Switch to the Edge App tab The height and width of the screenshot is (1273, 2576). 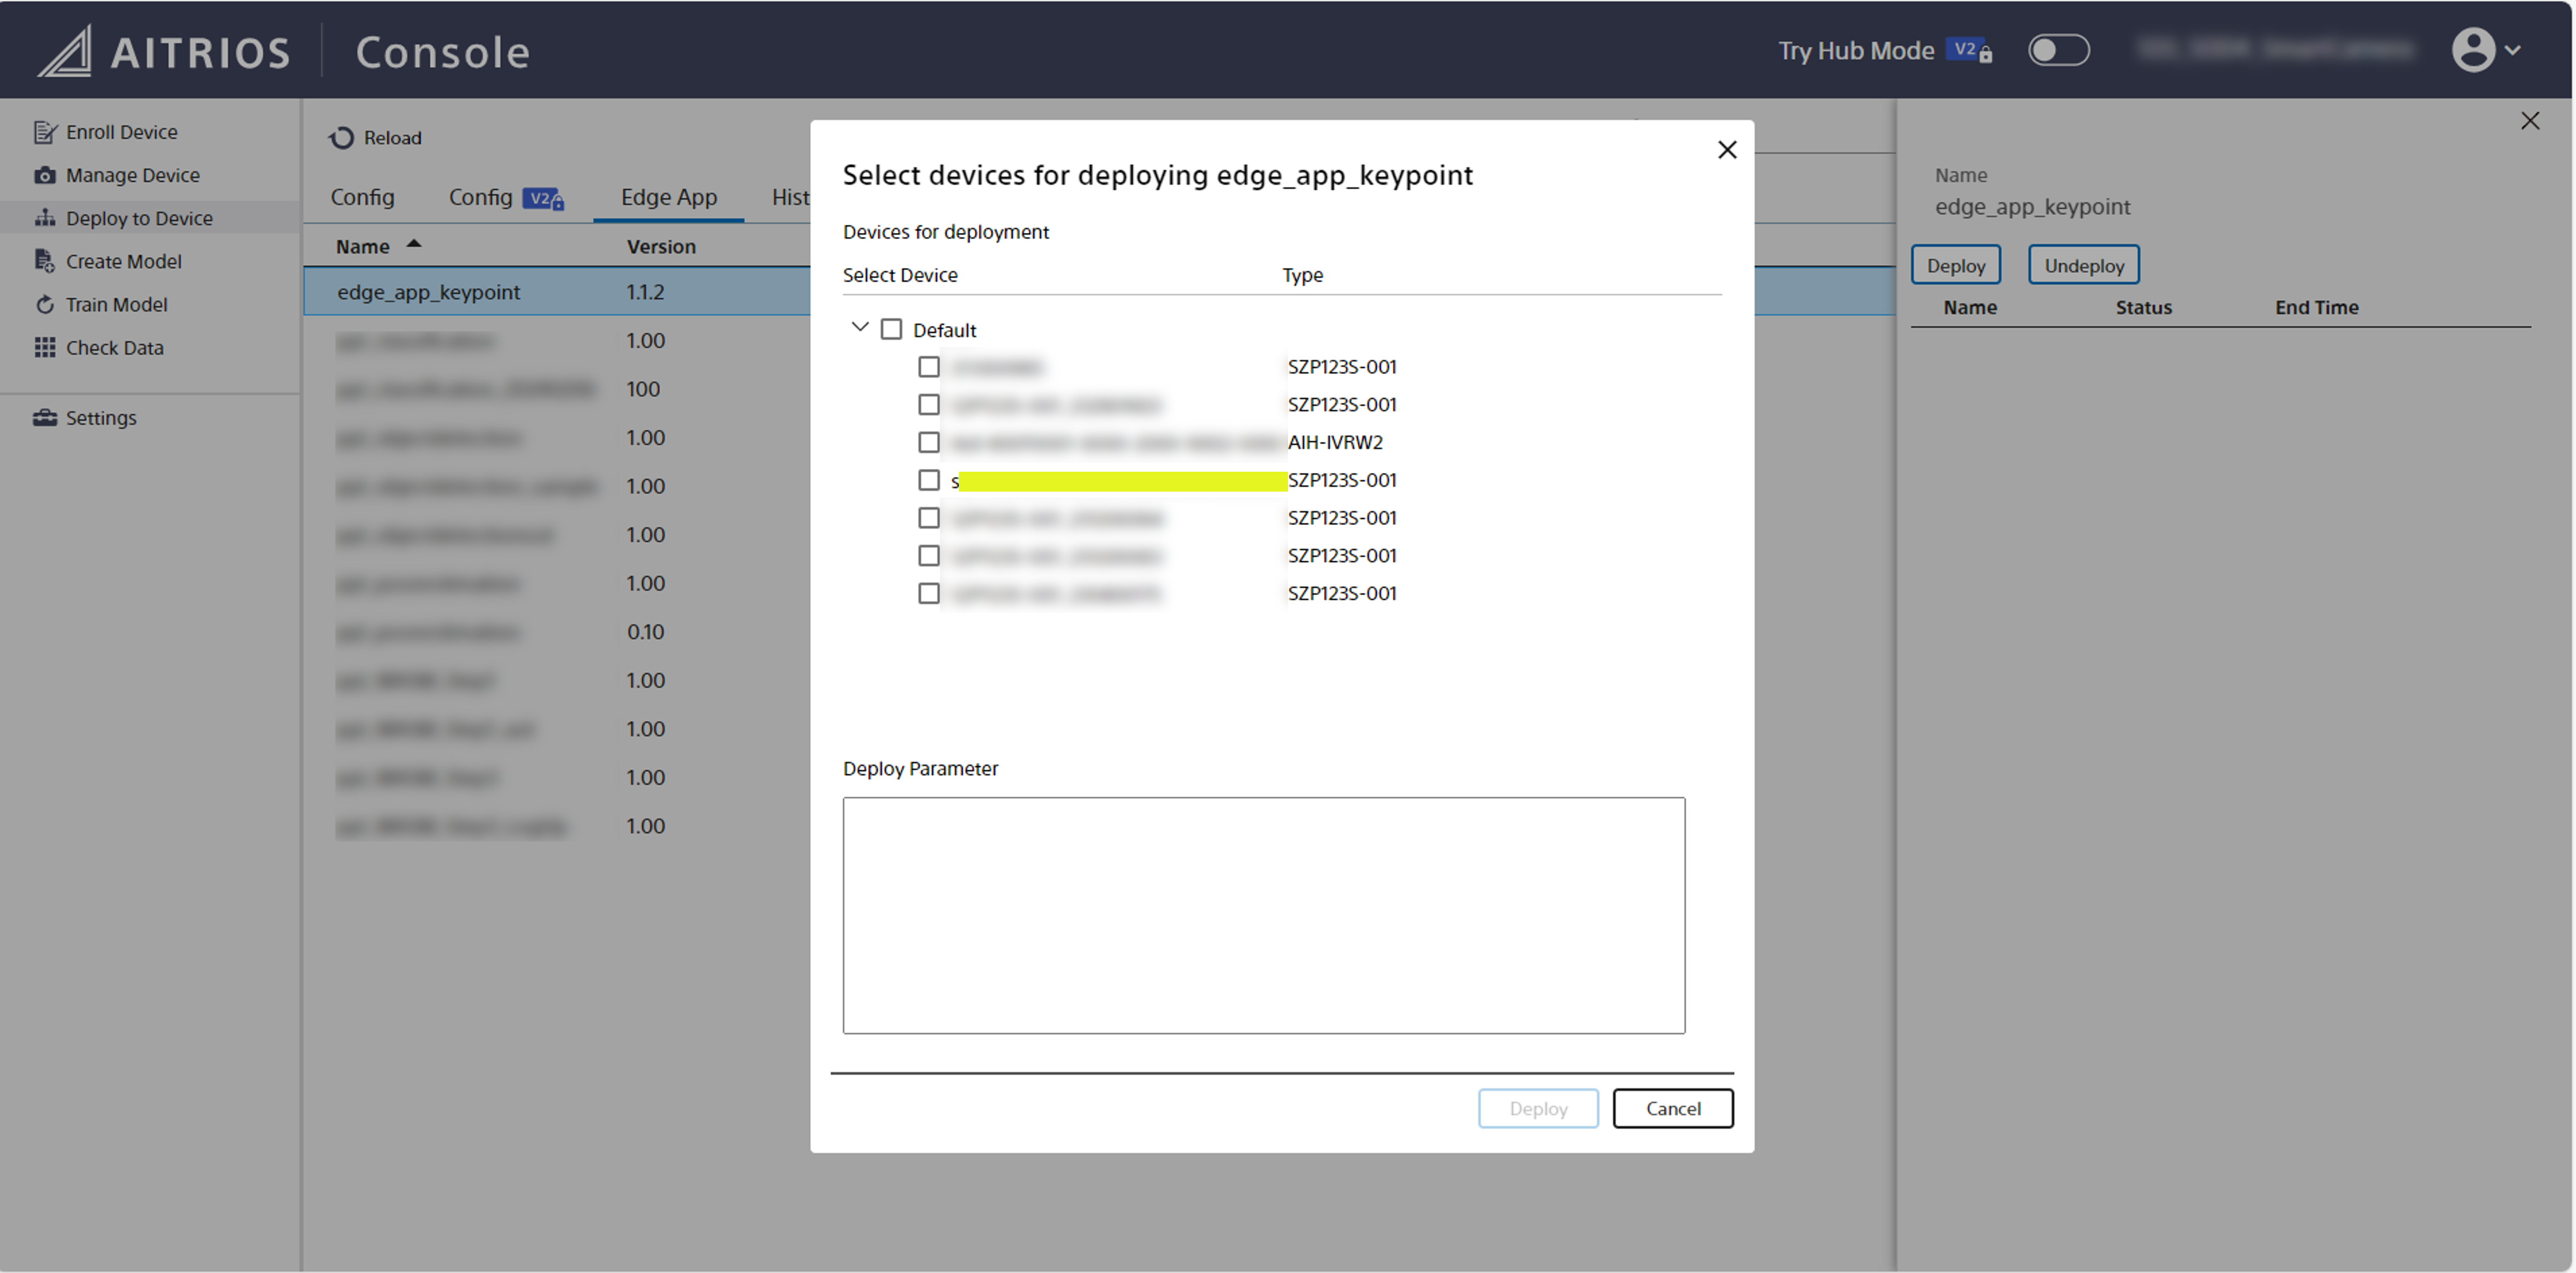[668, 197]
